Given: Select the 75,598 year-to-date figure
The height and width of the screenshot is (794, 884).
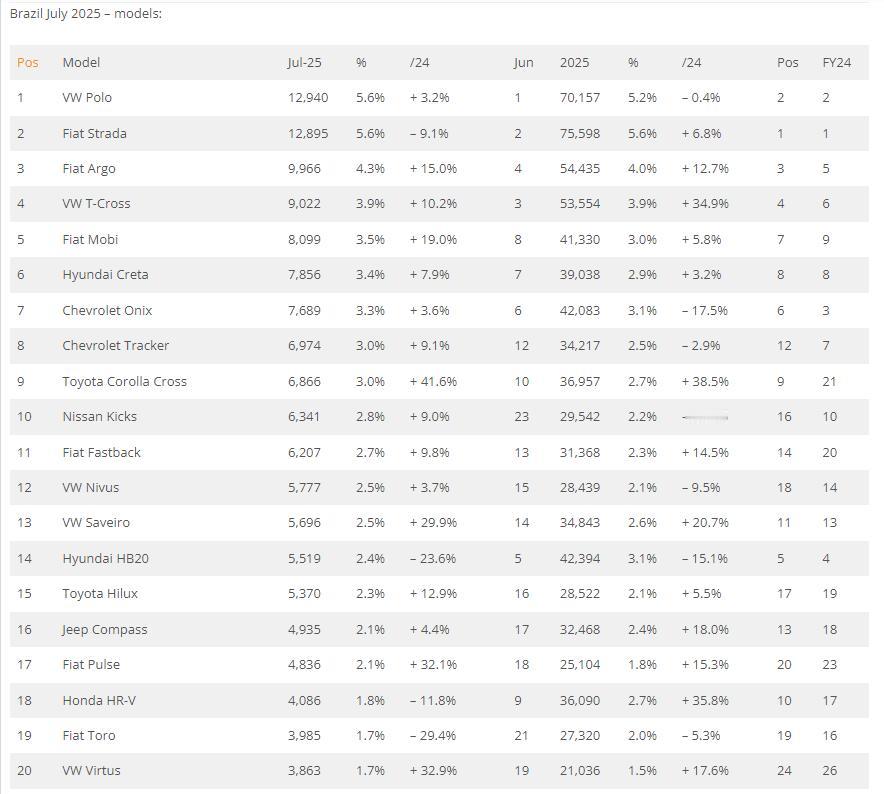Looking at the screenshot, I should [580, 134].
